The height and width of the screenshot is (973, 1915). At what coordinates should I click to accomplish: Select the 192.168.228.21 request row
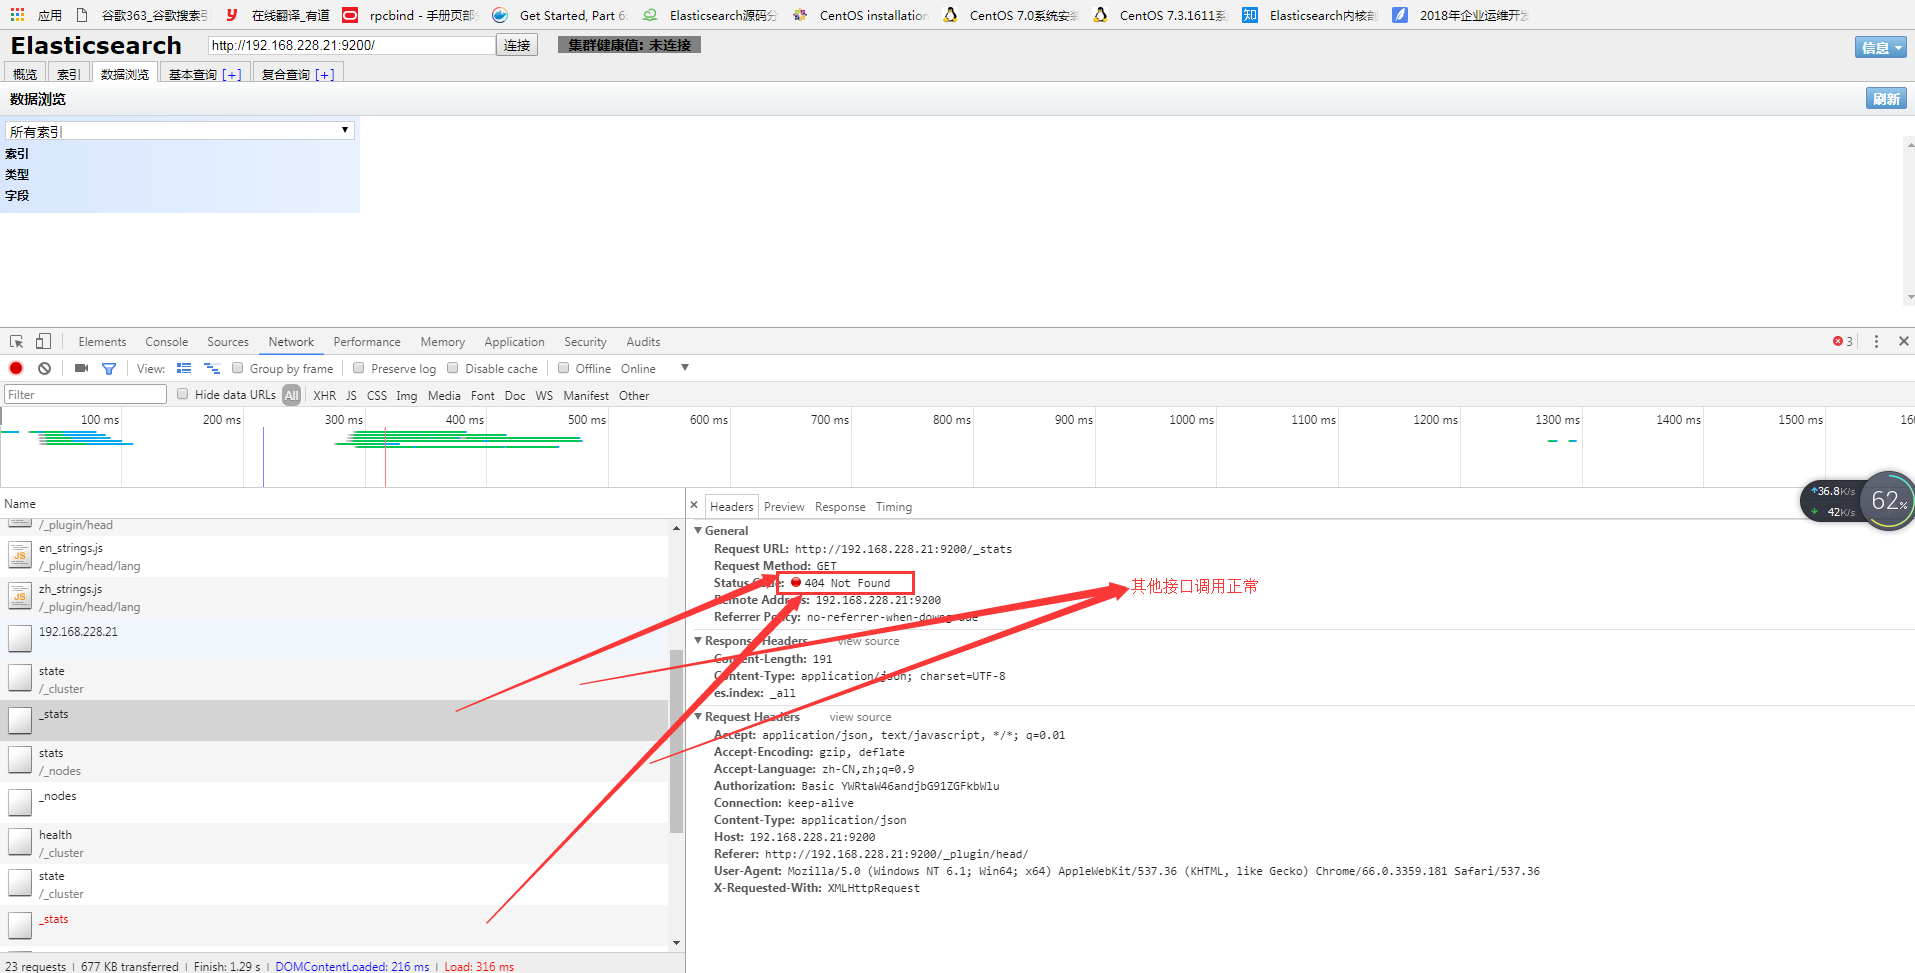coord(334,638)
